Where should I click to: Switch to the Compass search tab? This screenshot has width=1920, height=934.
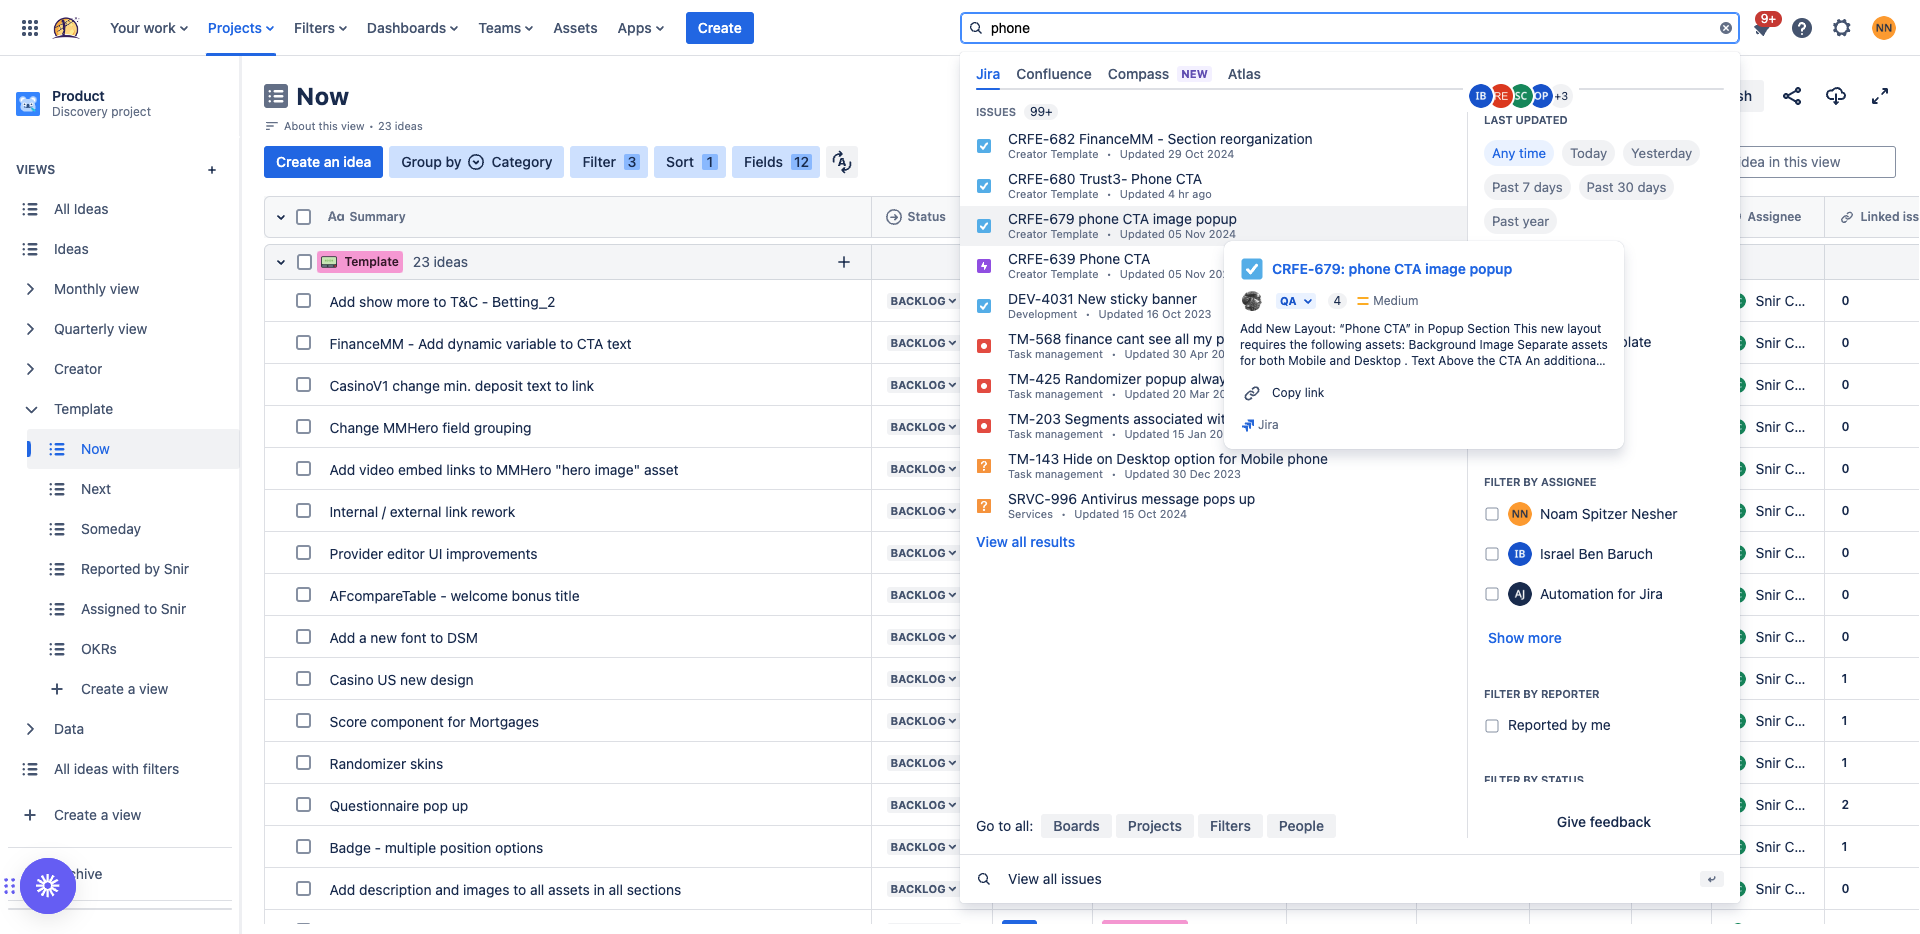1138,74
